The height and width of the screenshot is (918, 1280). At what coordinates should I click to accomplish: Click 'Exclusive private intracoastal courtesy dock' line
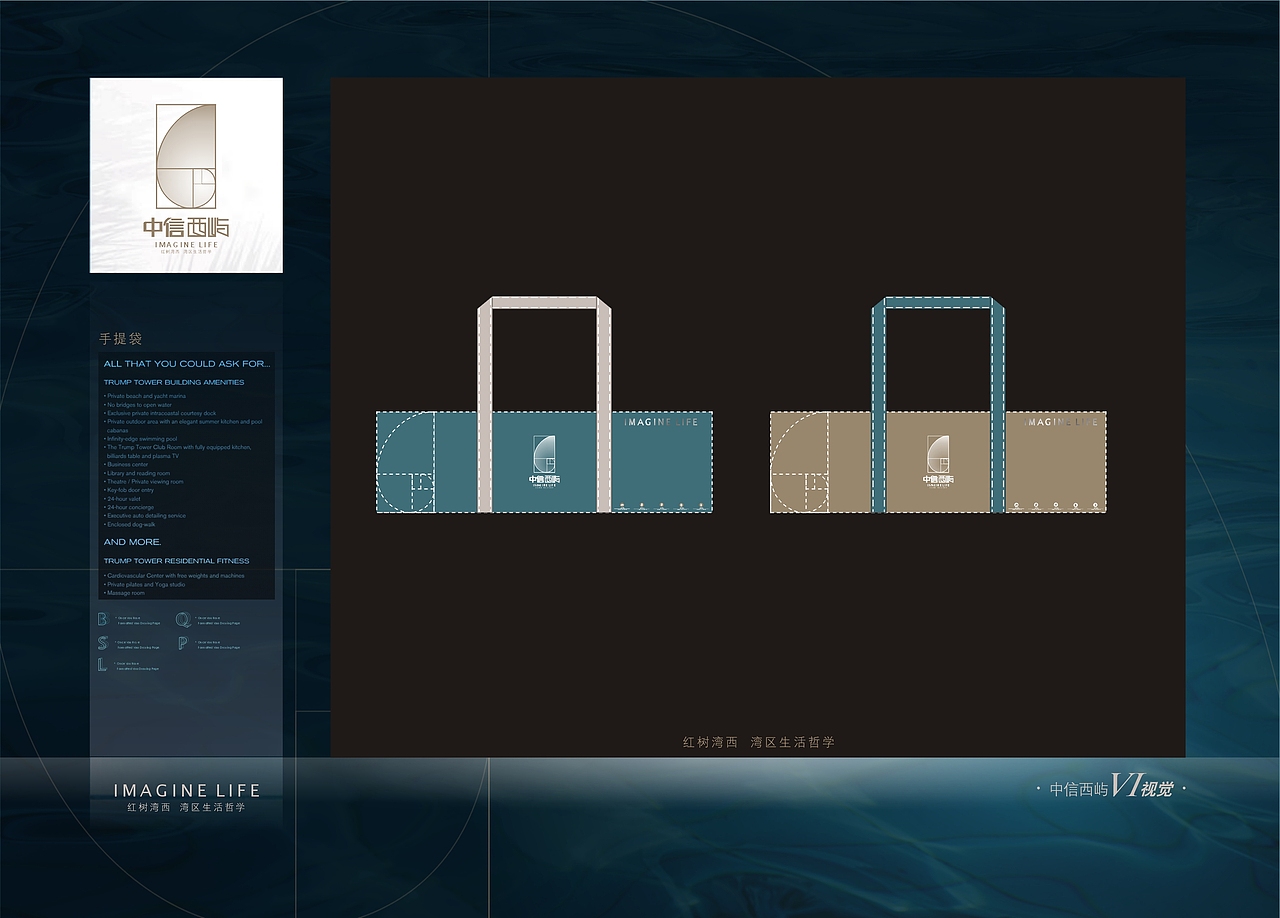[x=160, y=413]
